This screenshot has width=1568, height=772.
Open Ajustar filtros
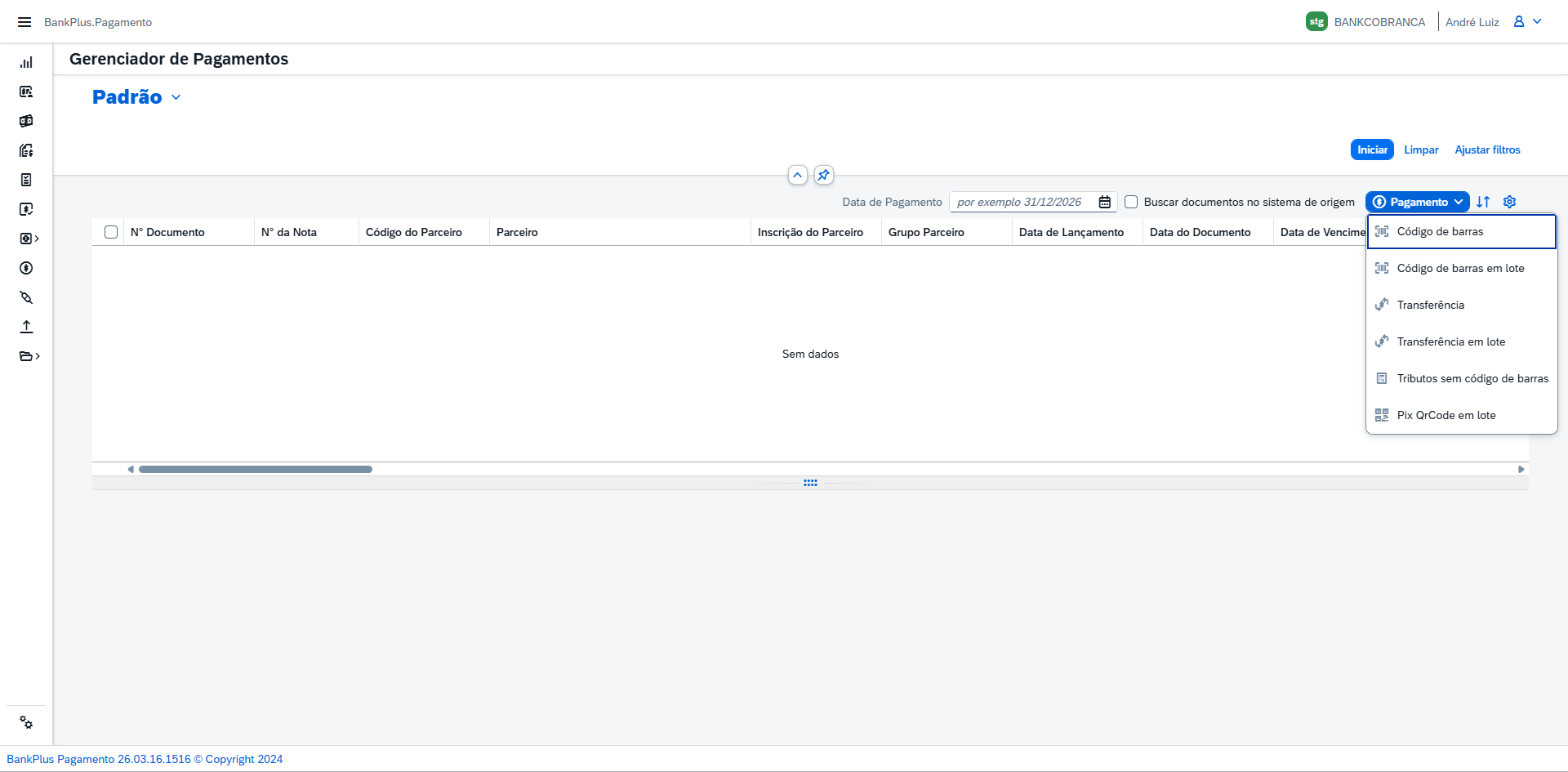pyautogui.click(x=1487, y=150)
